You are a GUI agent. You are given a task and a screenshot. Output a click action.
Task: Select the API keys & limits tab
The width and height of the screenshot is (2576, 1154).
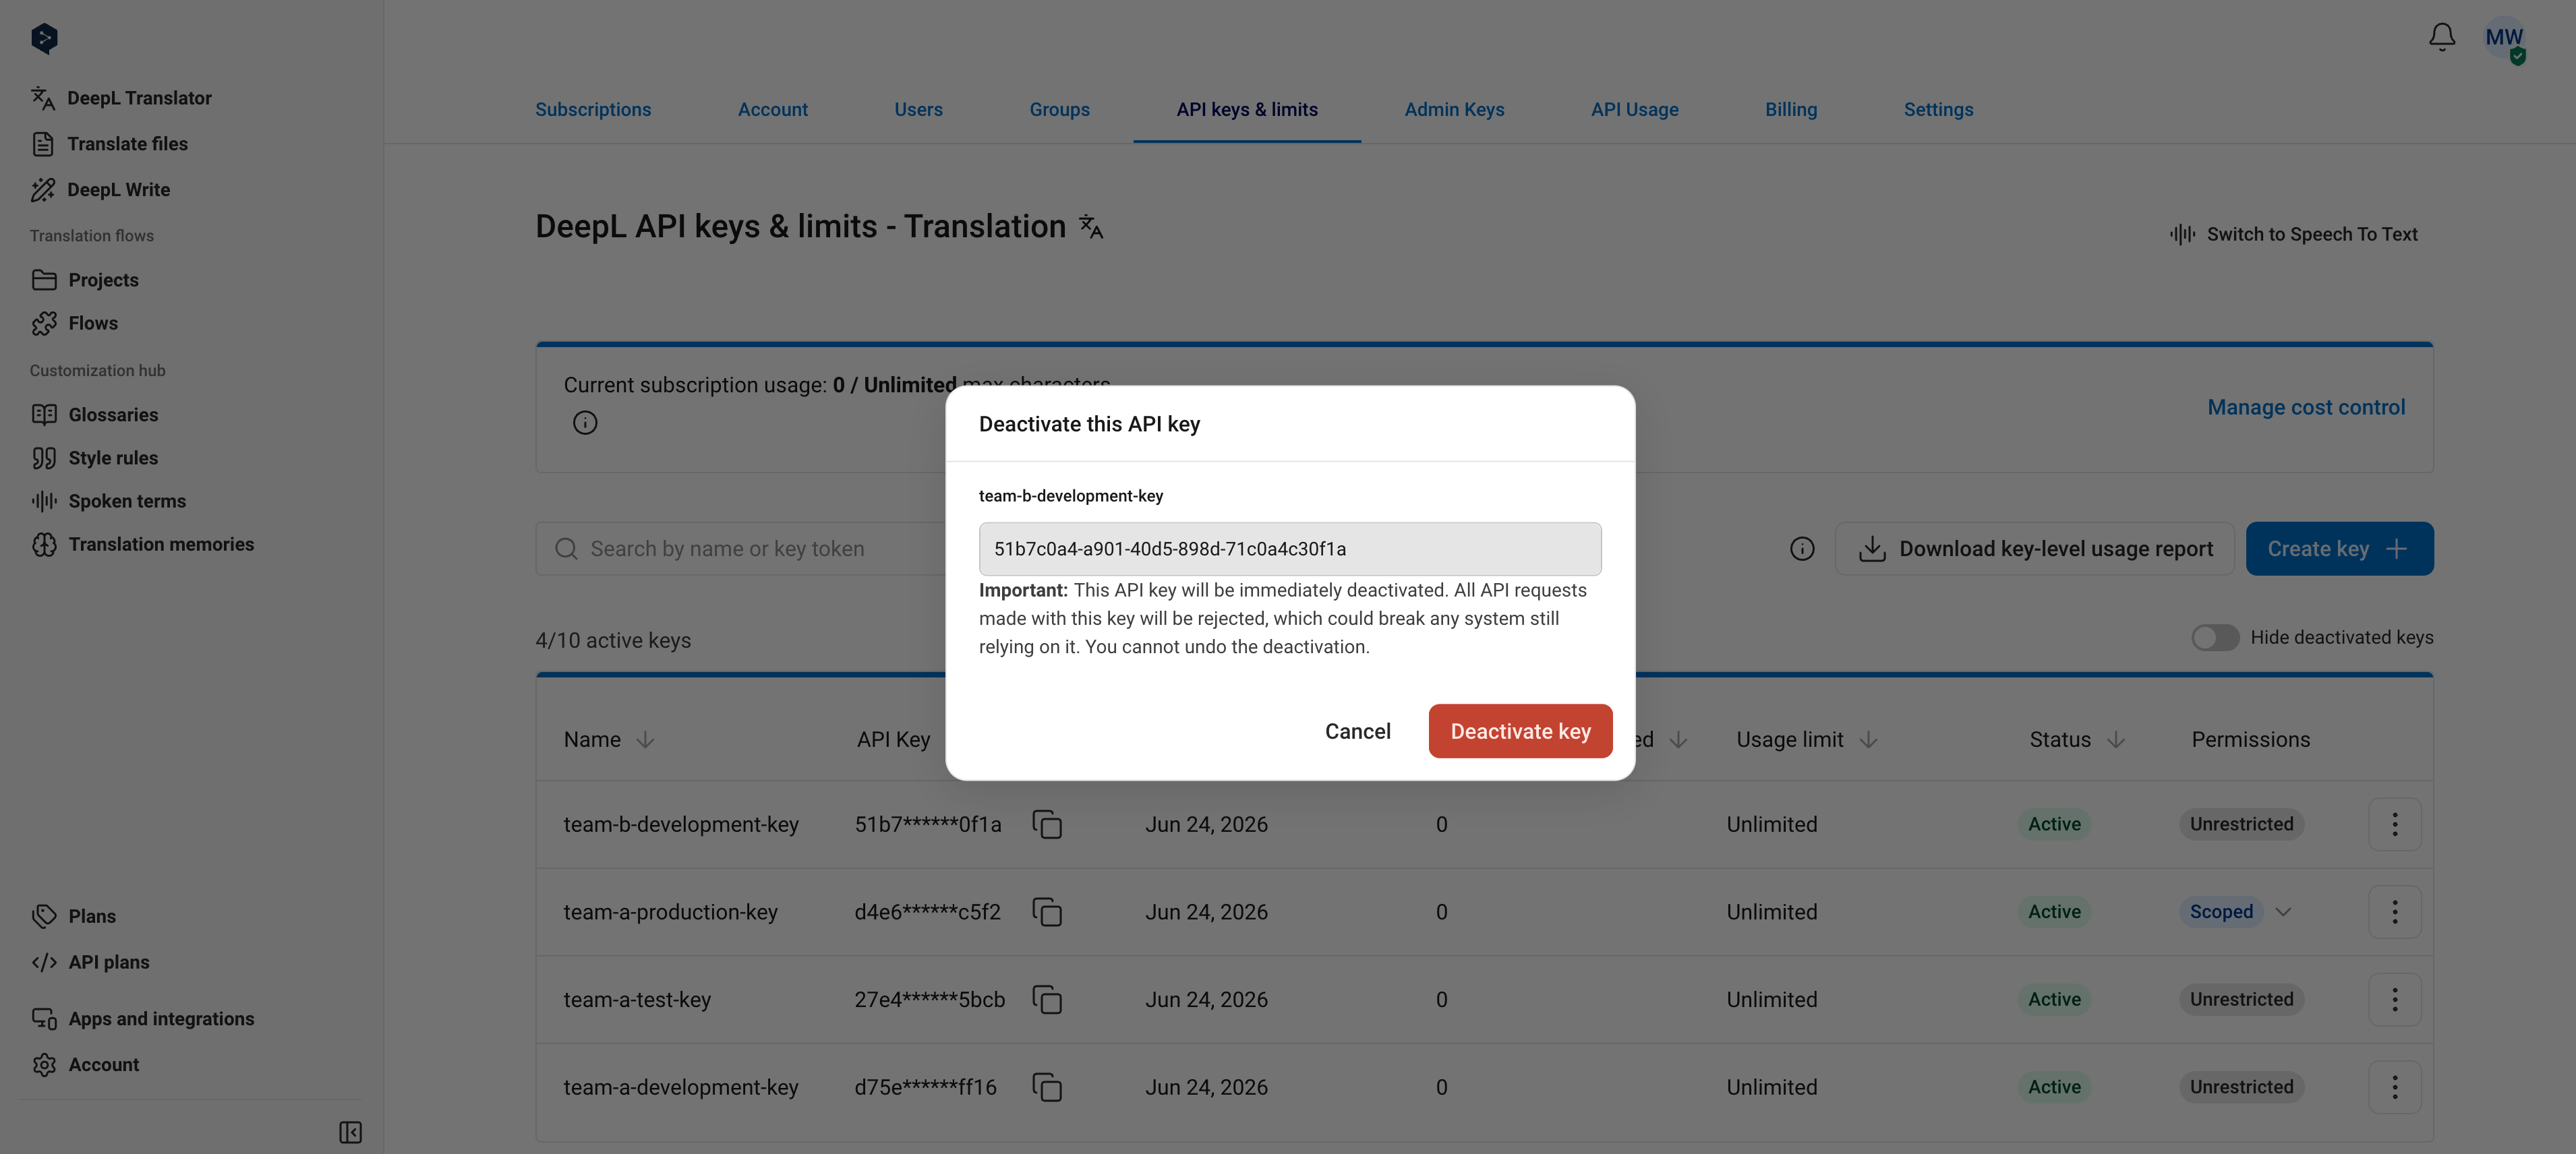pyautogui.click(x=1247, y=110)
